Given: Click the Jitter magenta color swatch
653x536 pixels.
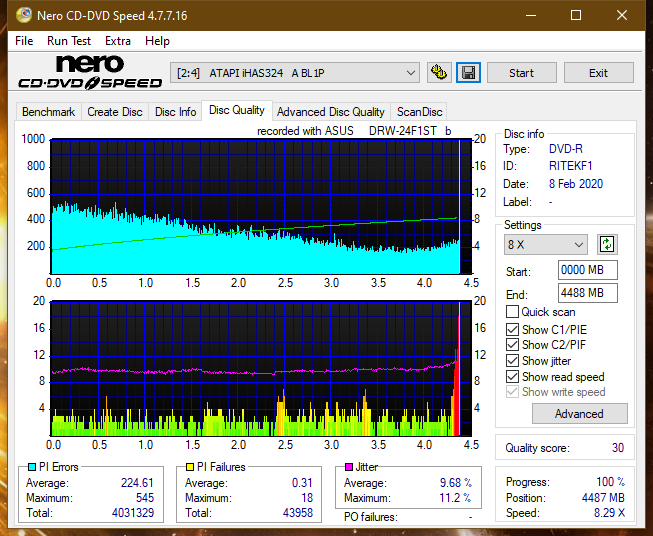Looking at the screenshot, I should pyautogui.click(x=349, y=467).
